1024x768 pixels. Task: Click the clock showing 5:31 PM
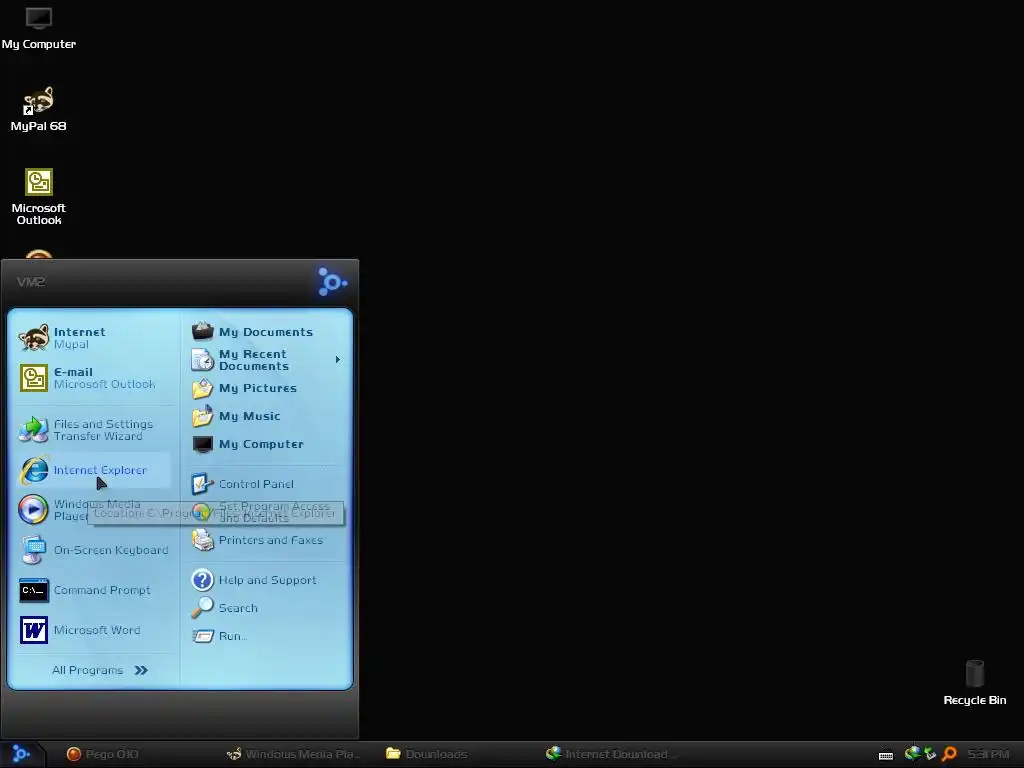988,754
